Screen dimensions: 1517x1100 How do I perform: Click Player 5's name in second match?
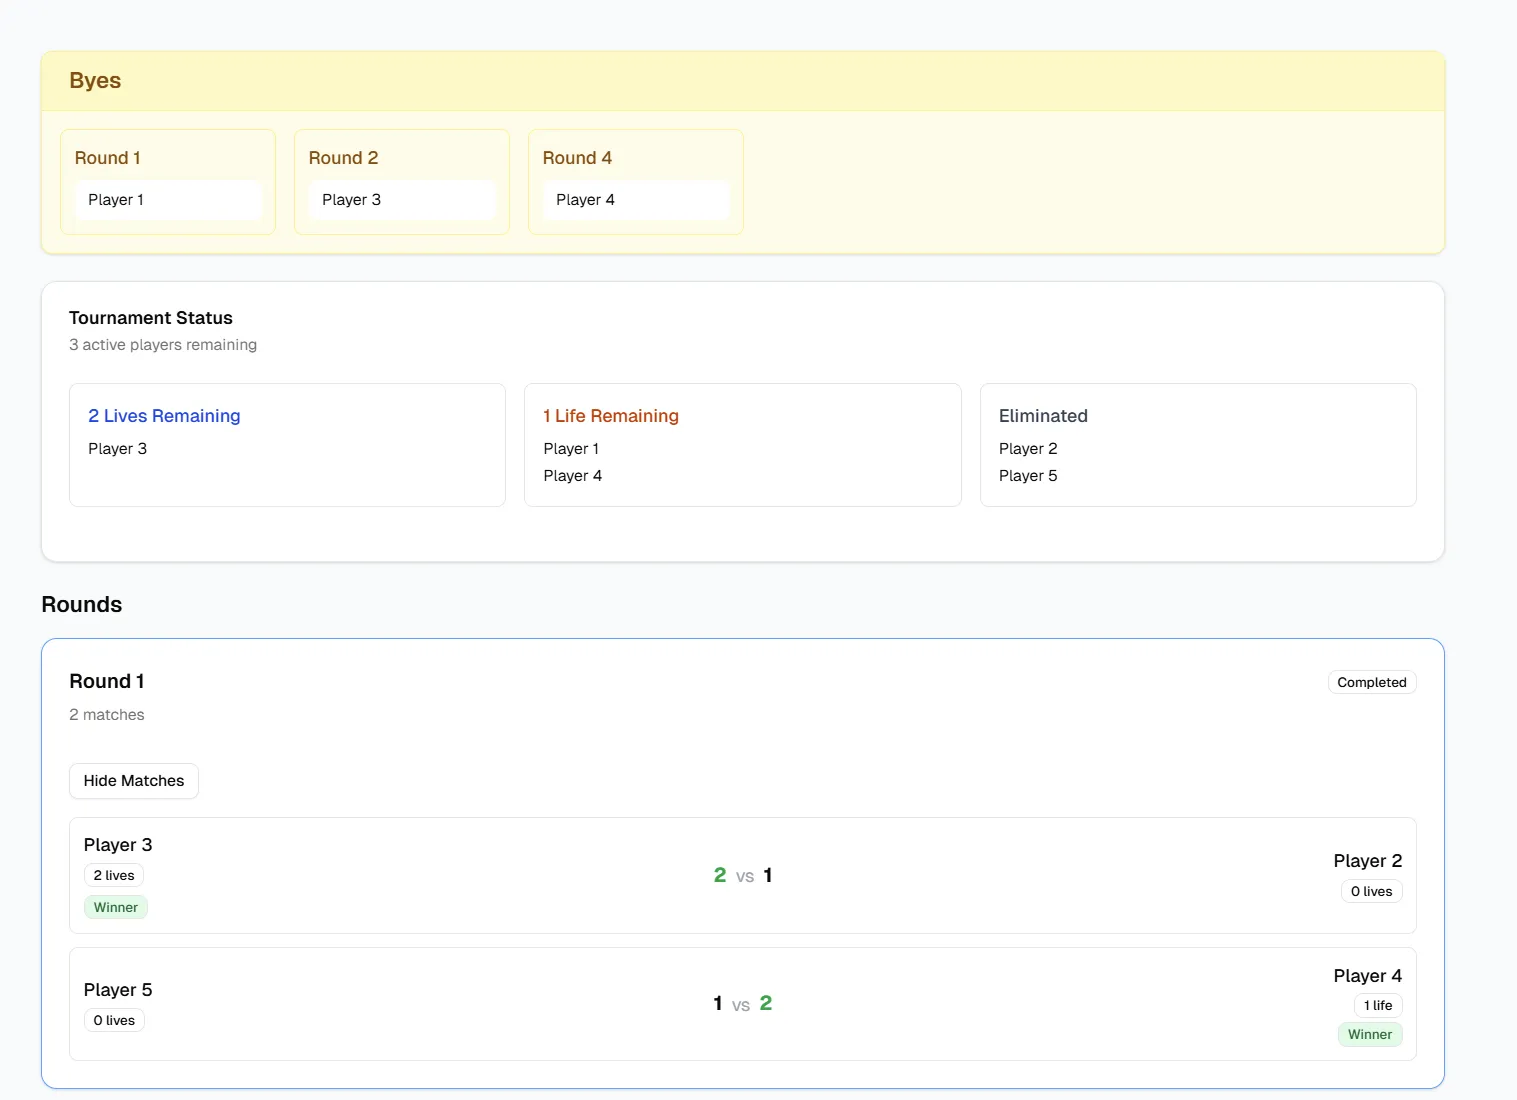[118, 990]
